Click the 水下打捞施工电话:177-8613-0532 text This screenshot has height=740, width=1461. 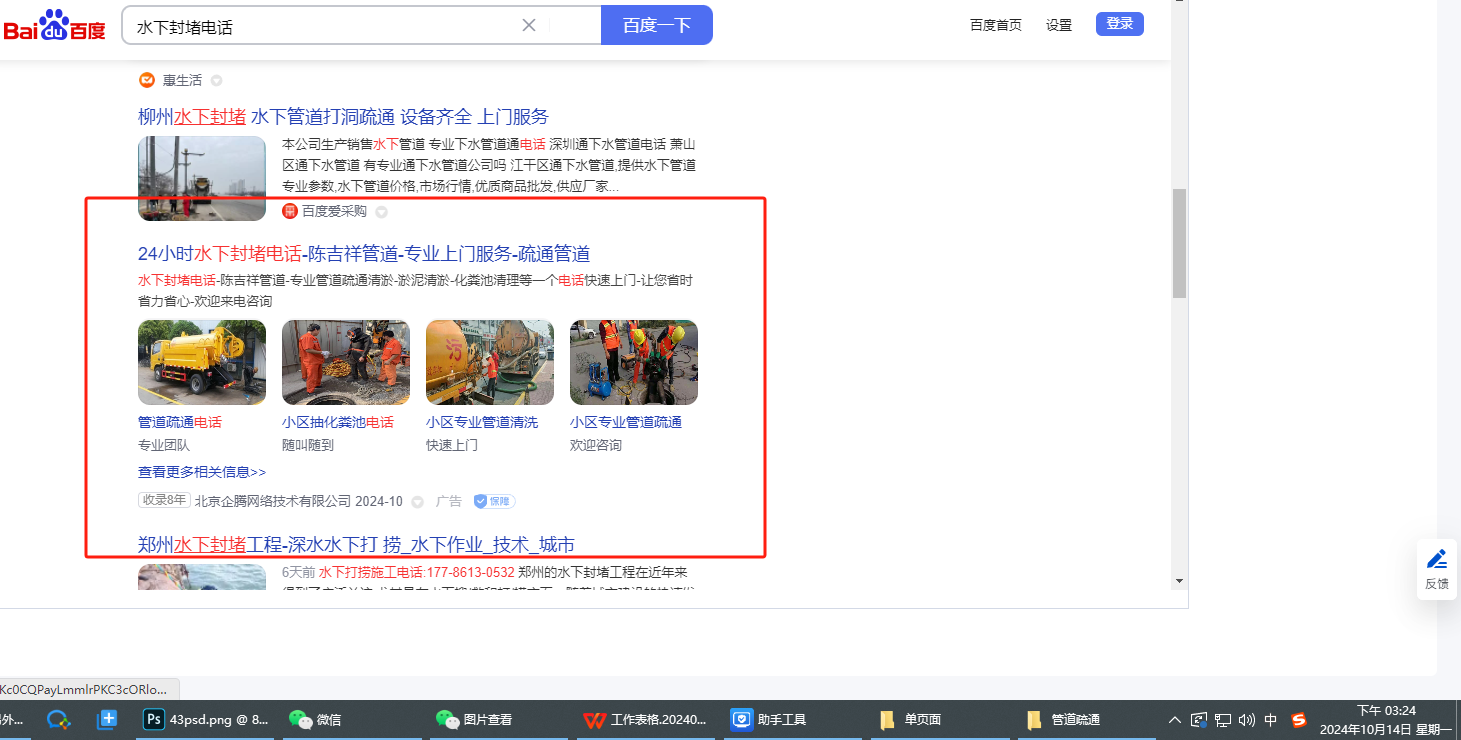[417, 573]
